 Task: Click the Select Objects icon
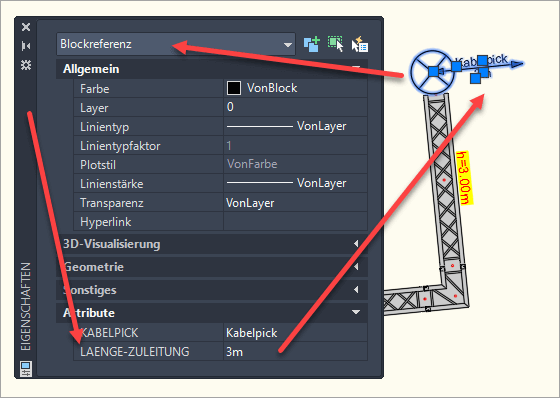click(335, 44)
